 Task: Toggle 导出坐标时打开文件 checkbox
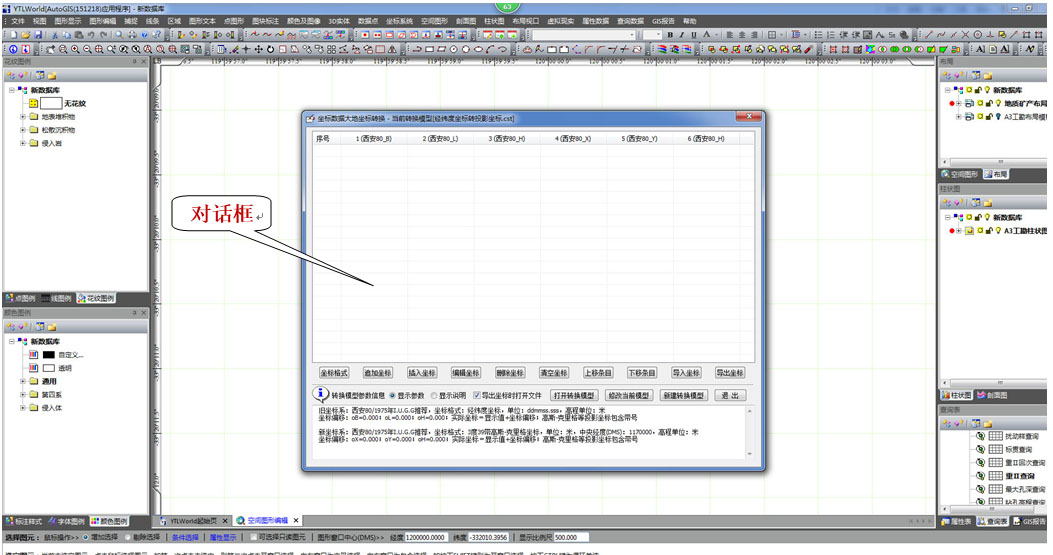click(477, 396)
